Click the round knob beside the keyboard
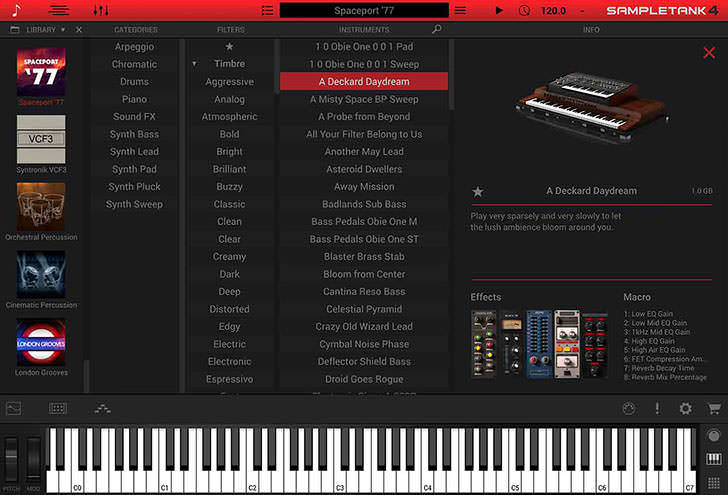 (714, 436)
